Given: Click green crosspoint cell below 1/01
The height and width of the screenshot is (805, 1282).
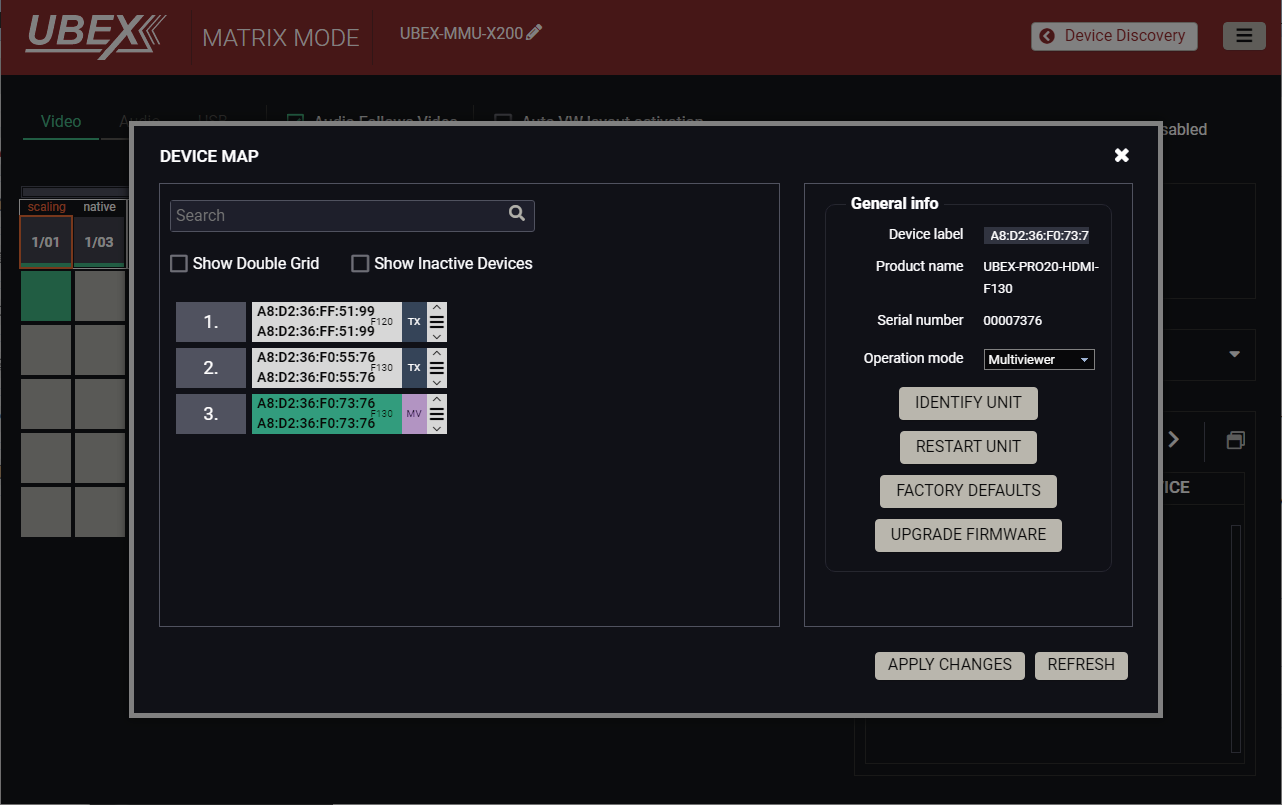Looking at the screenshot, I should pos(46,296).
